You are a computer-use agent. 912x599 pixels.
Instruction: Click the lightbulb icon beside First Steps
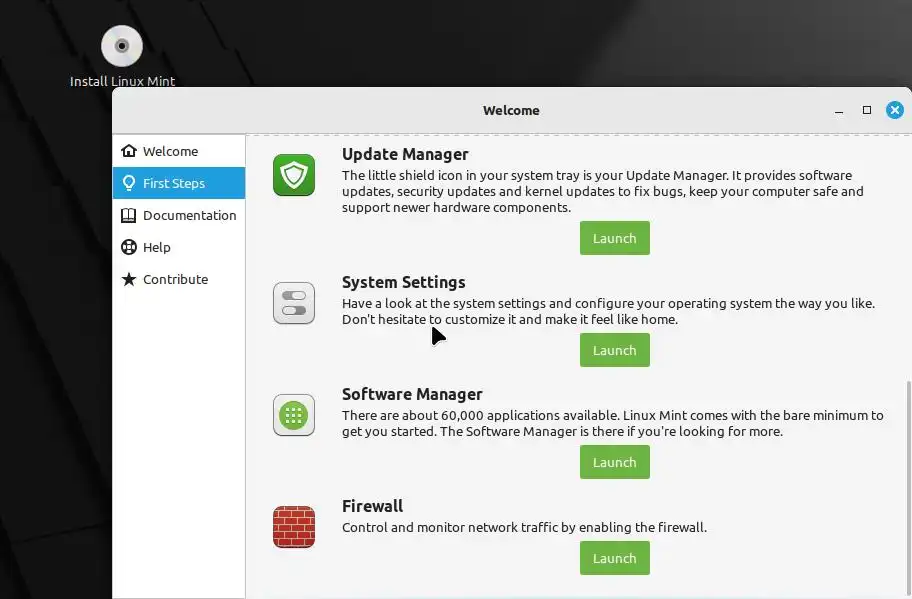129,183
